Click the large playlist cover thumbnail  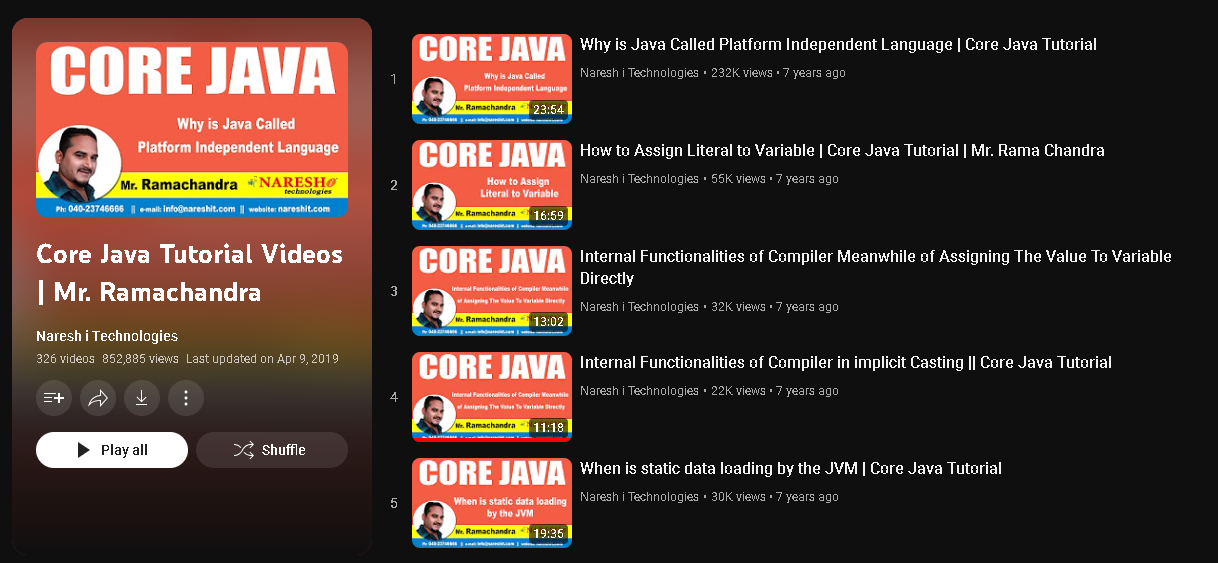click(192, 130)
